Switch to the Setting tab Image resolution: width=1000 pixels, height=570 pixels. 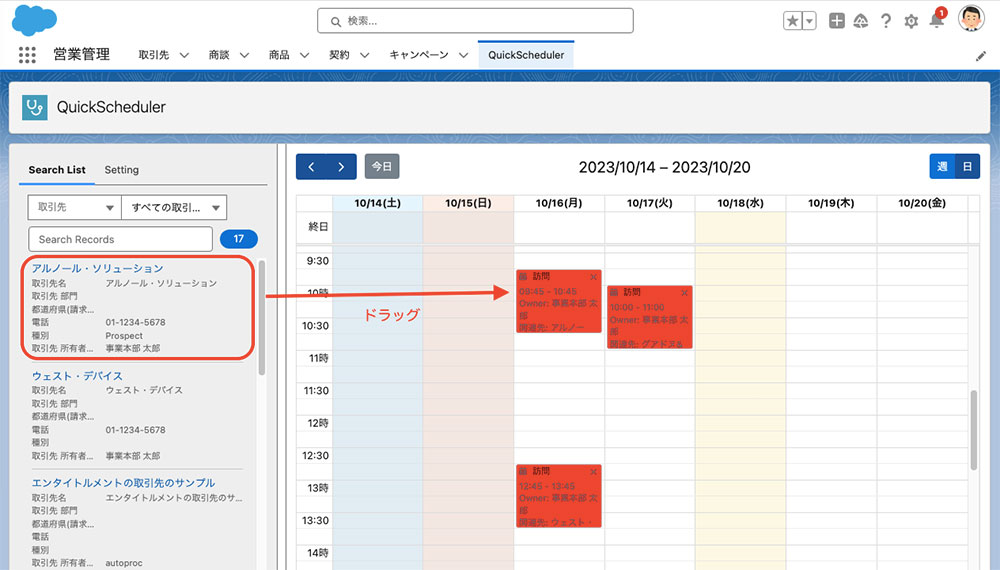[x=121, y=170]
